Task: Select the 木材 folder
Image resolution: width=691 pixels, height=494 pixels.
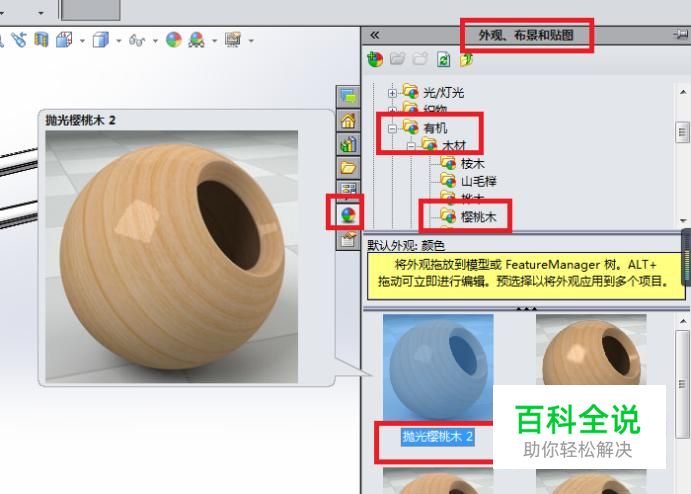Action: [454, 145]
